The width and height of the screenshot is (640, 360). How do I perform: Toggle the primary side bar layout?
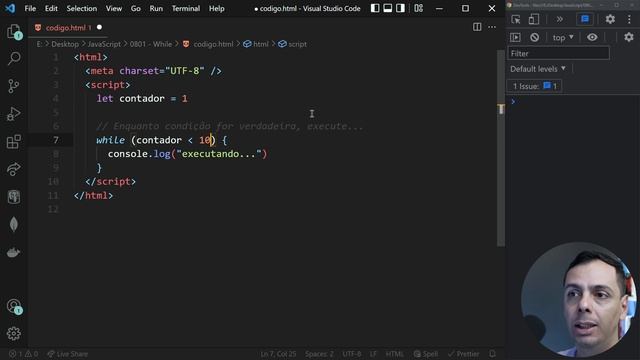375,8
